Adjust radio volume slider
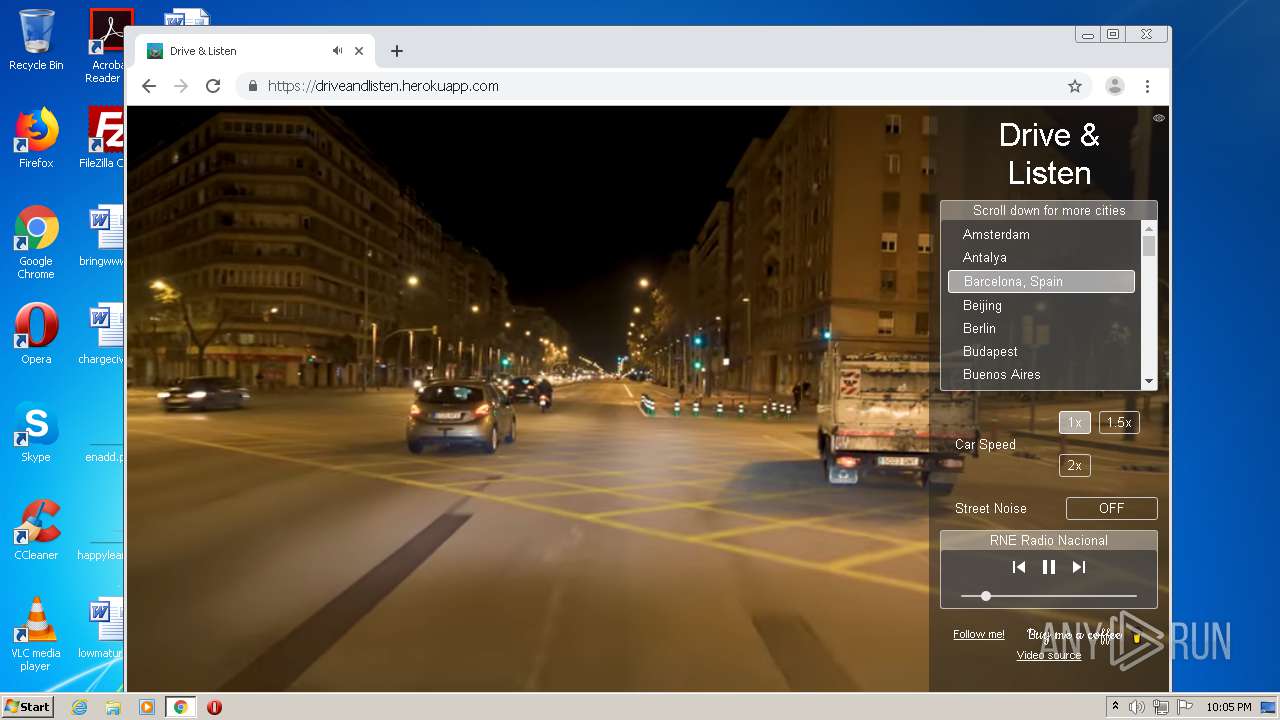 click(1049, 596)
